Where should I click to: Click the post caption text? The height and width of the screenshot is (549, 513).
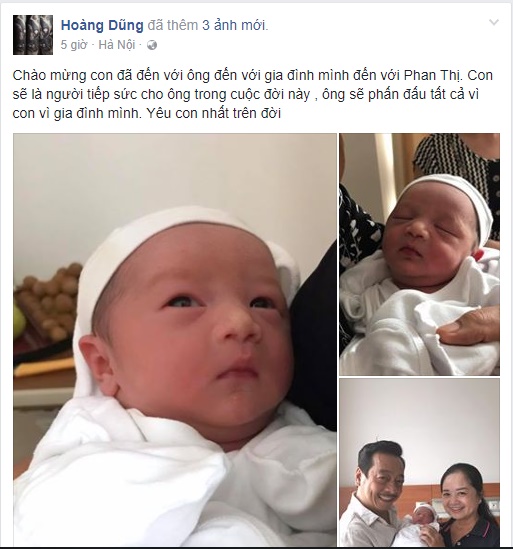click(253, 95)
